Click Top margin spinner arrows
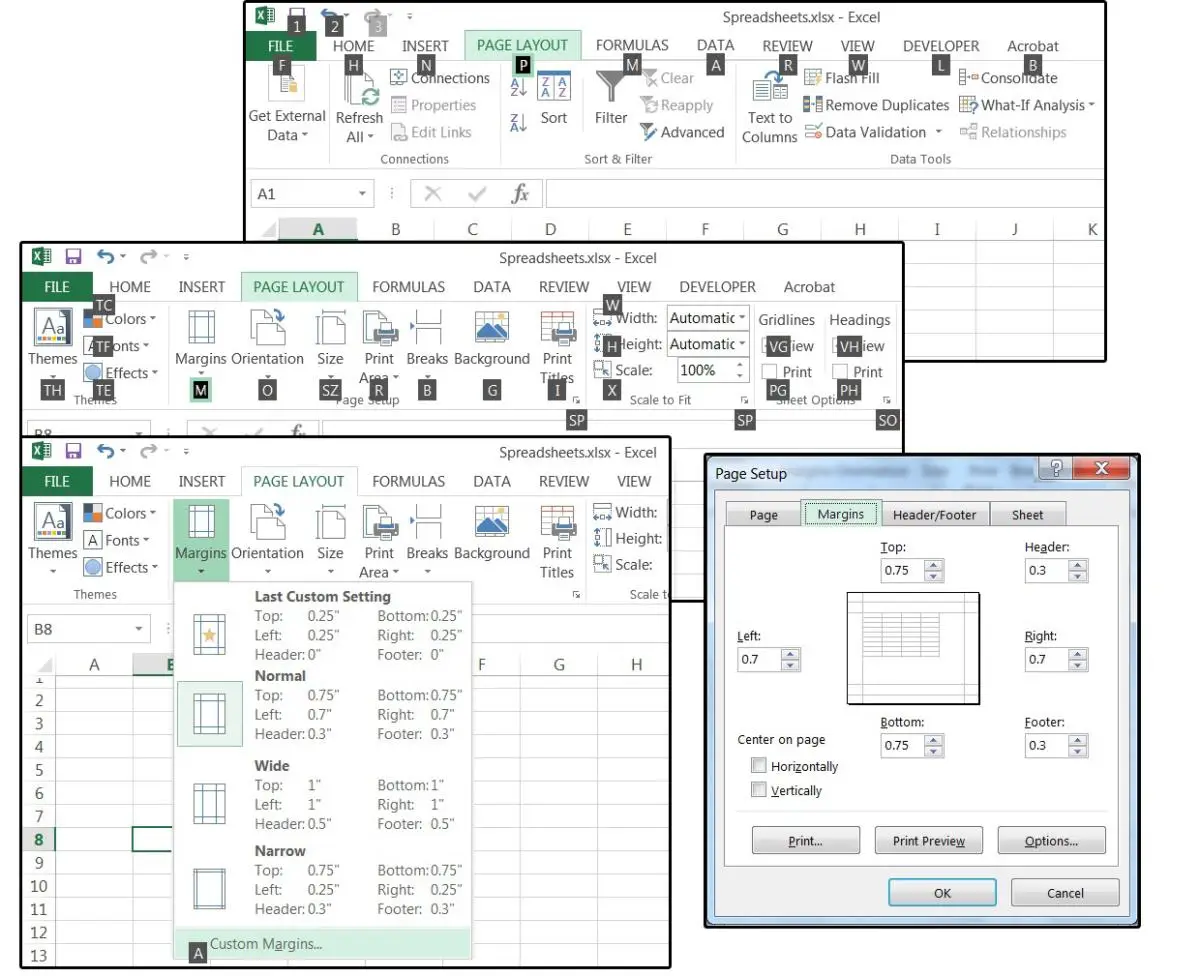1200x976 pixels. tap(934, 570)
